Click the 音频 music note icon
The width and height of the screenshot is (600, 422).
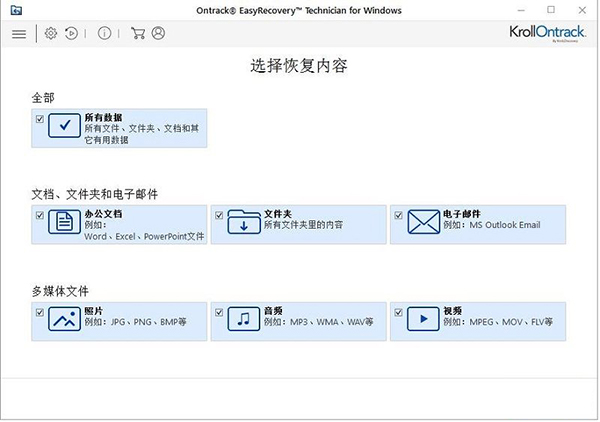point(244,319)
